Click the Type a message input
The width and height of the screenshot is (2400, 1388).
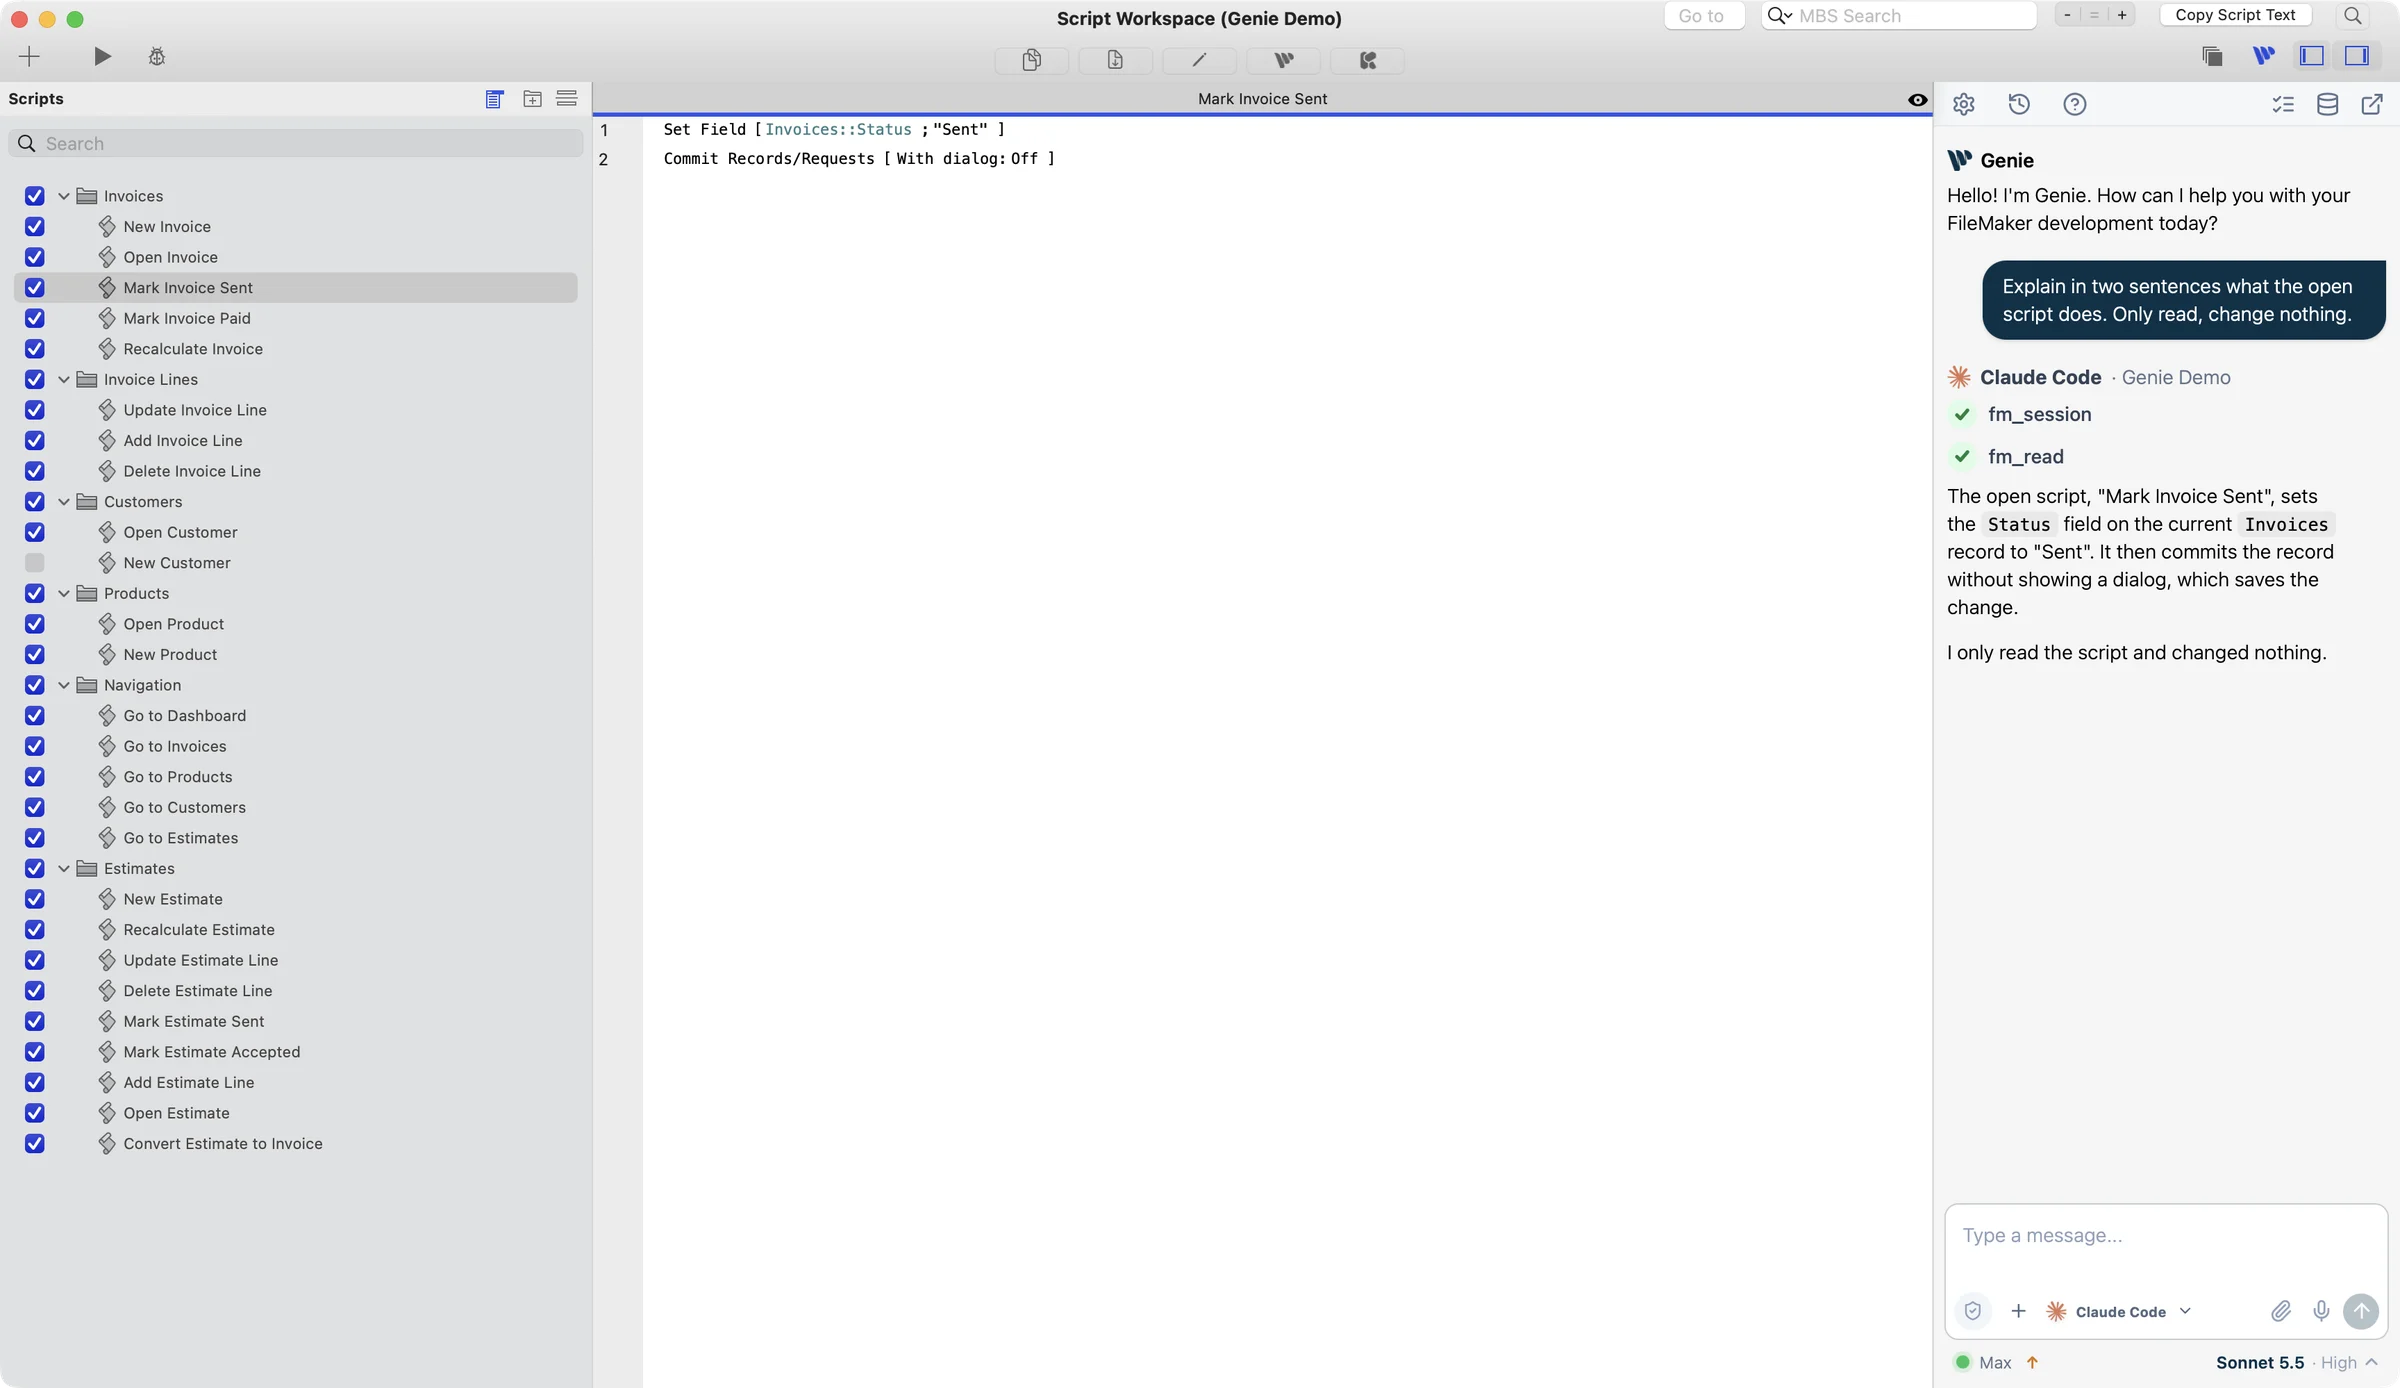click(x=2165, y=1235)
